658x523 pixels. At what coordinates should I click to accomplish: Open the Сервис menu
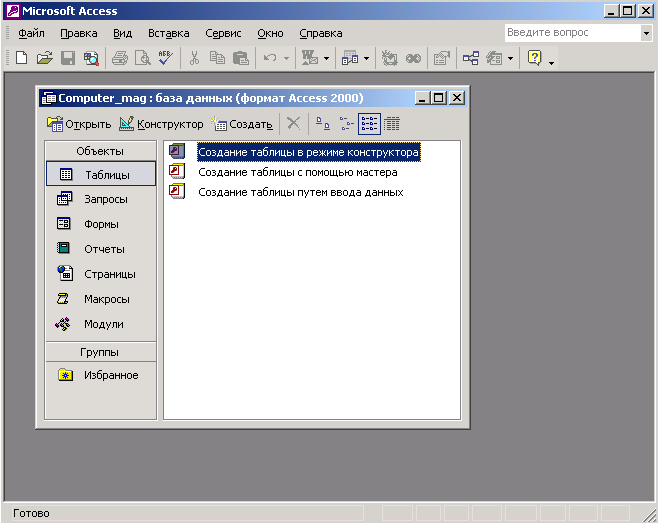tap(223, 33)
